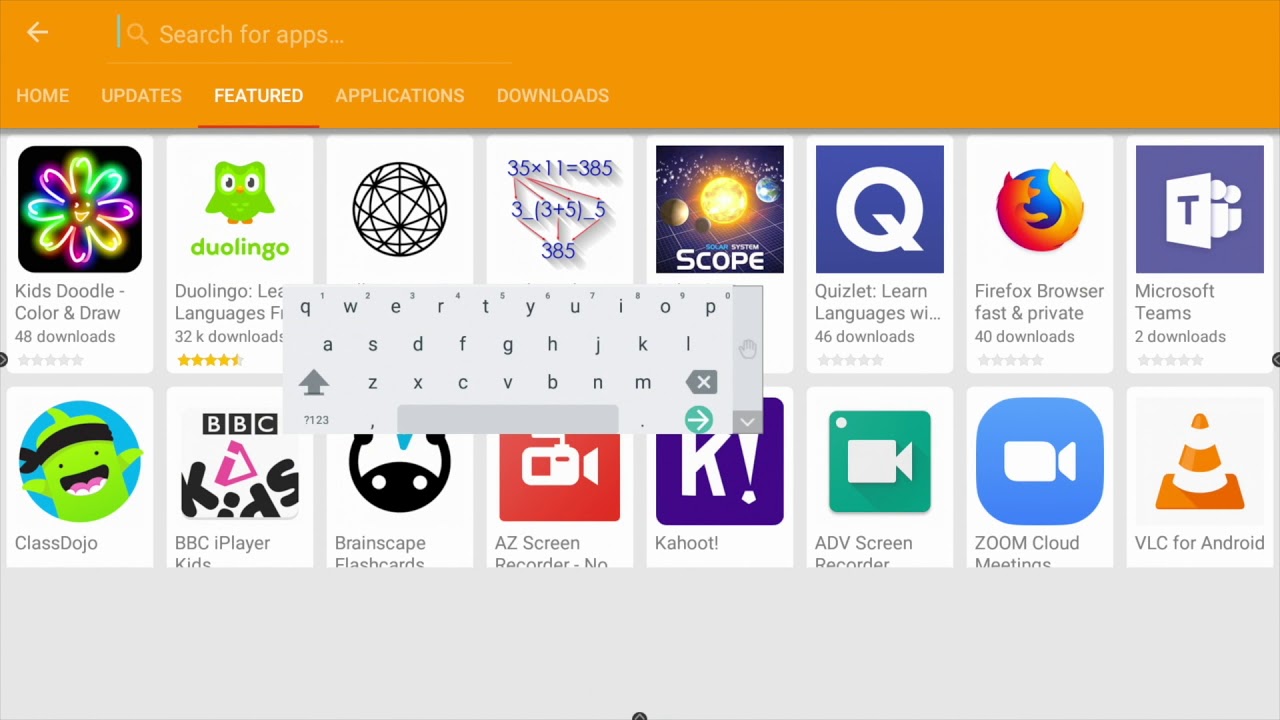Tap the q key on keyboard
The width and height of the screenshot is (1280, 720).
[306, 307]
